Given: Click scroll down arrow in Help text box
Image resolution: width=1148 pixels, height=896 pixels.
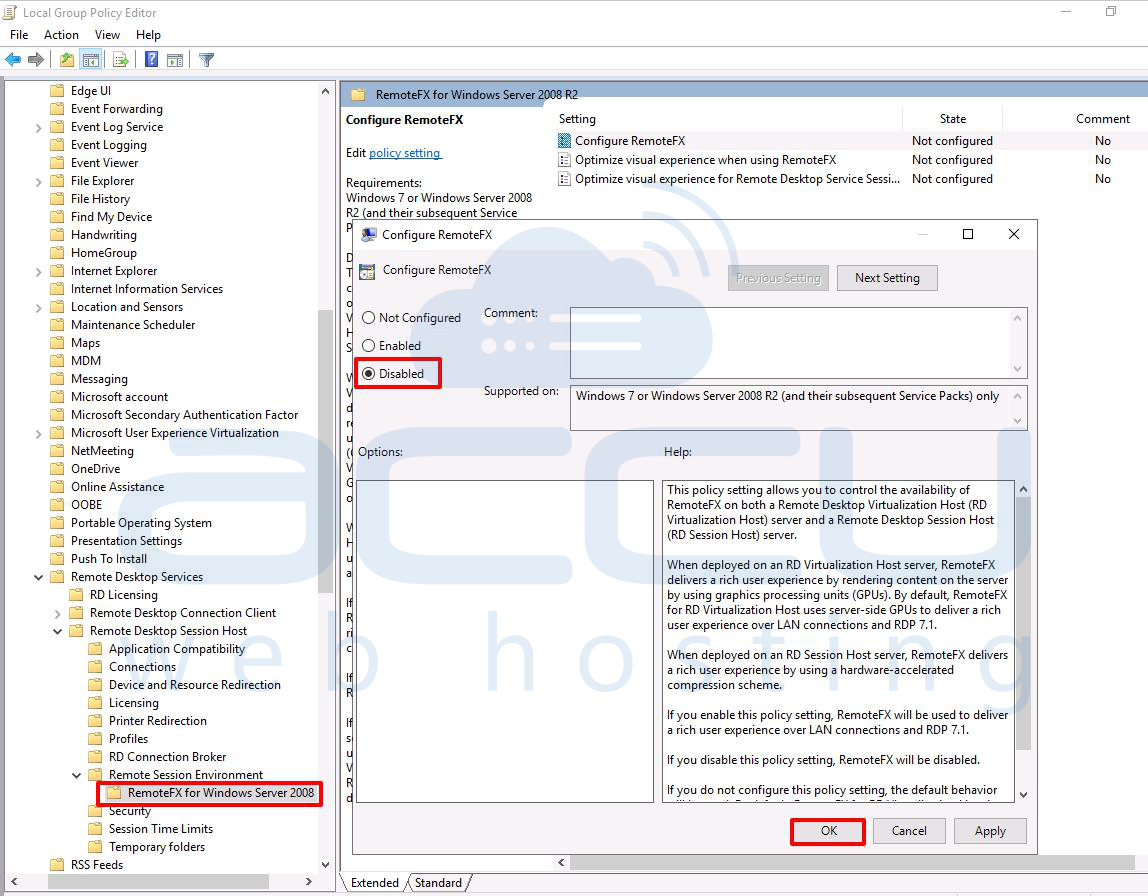Looking at the screenshot, I should click(1023, 794).
